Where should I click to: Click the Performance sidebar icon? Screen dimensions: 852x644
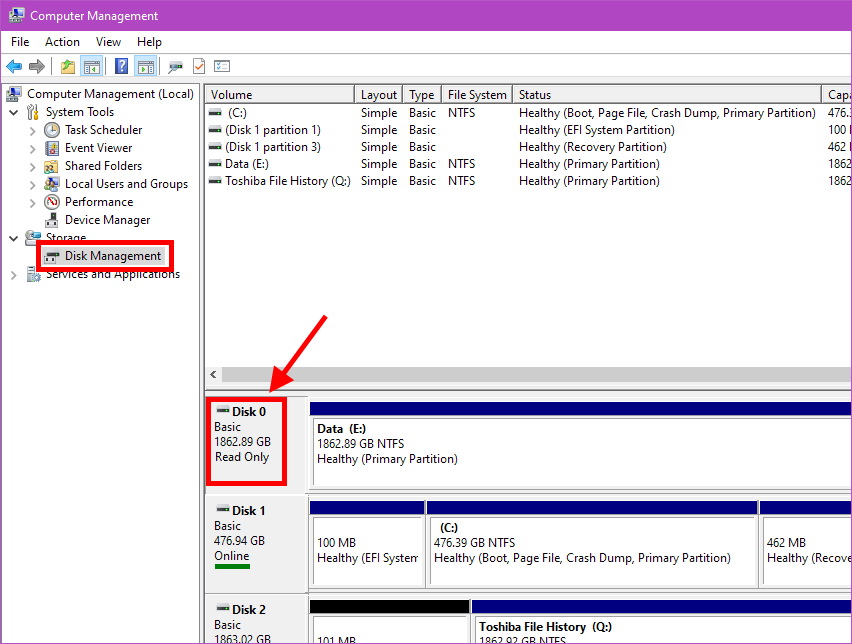(x=51, y=201)
